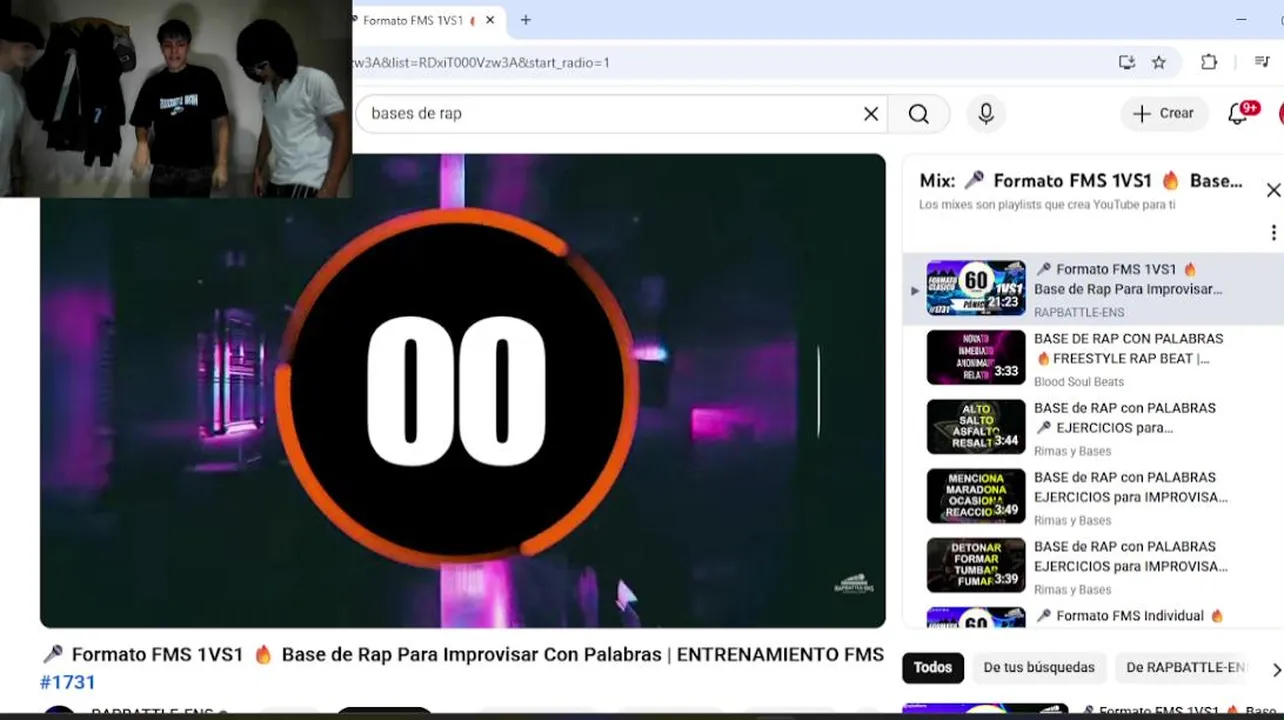
Task: Click the install app icon in address bar
Action: (1127, 62)
